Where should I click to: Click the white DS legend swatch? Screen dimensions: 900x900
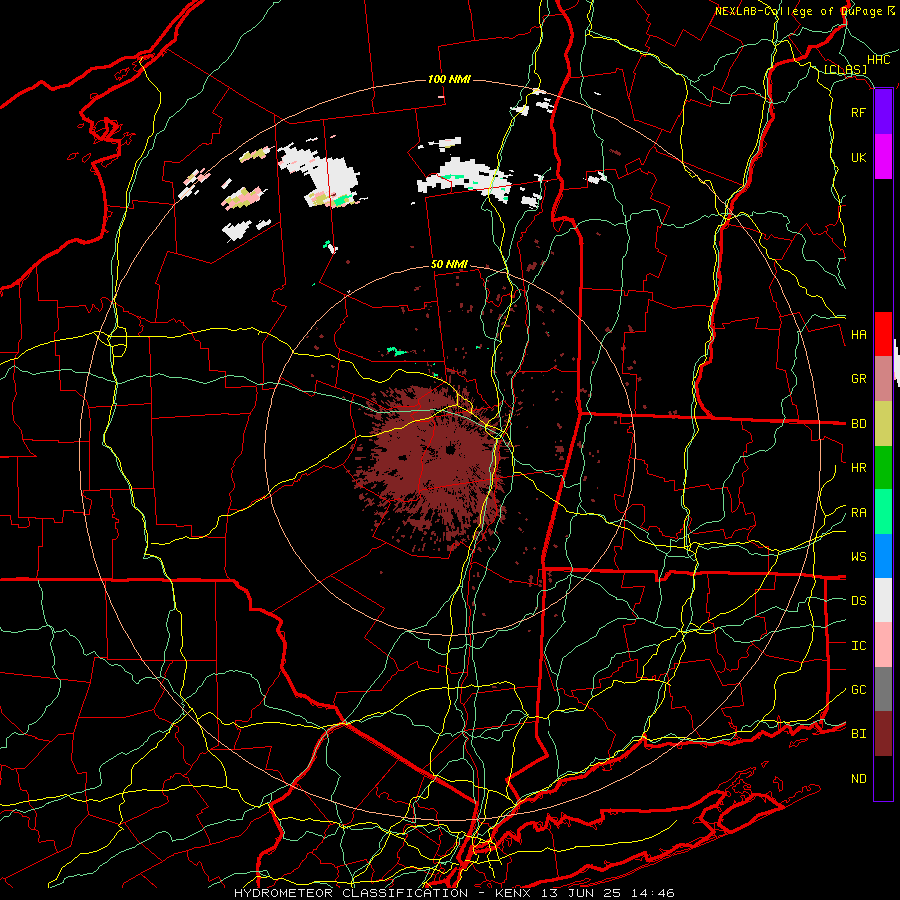pyautogui.click(x=883, y=600)
